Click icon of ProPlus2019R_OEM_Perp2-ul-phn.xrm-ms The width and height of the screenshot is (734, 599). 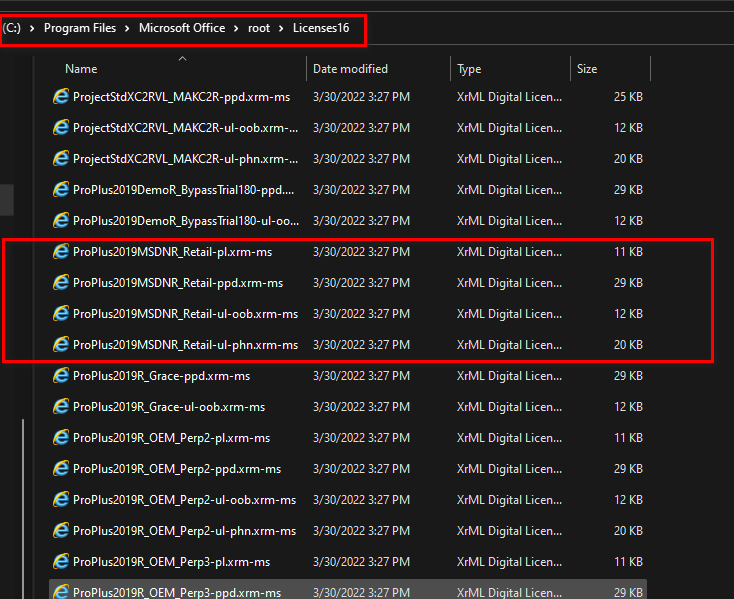tap(61, 531)
